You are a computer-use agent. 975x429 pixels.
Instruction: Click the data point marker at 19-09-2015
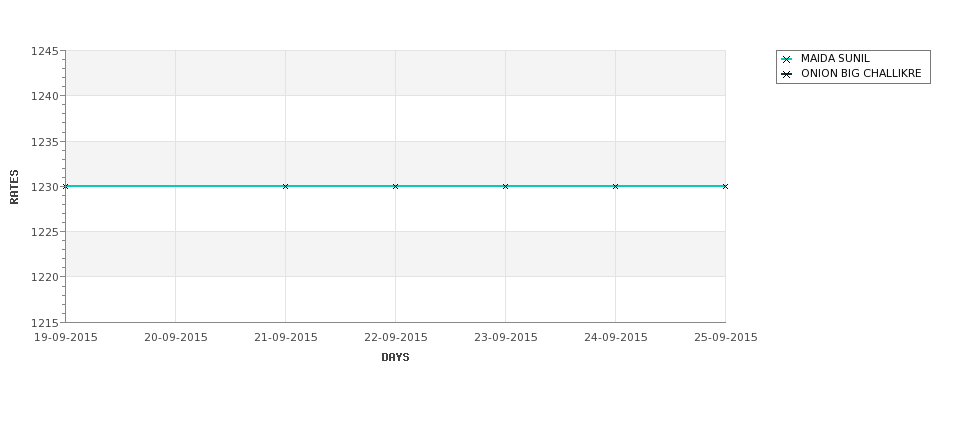[x=66, y=186]
